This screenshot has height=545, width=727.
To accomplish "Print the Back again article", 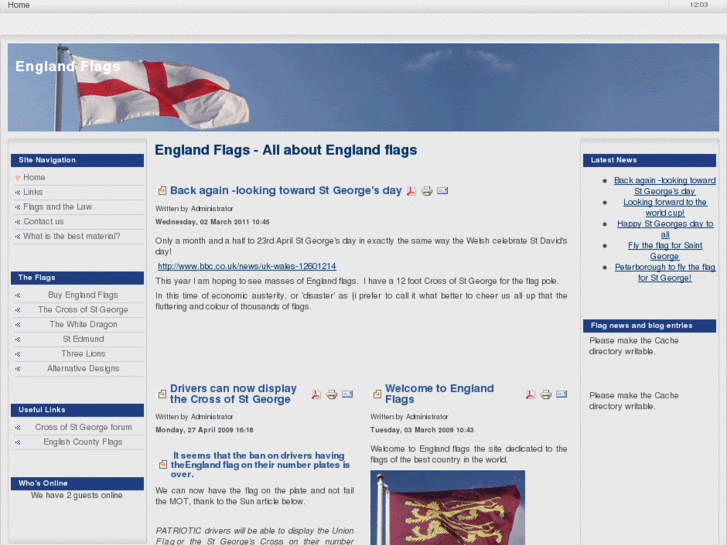I will (x=427, y=191).
